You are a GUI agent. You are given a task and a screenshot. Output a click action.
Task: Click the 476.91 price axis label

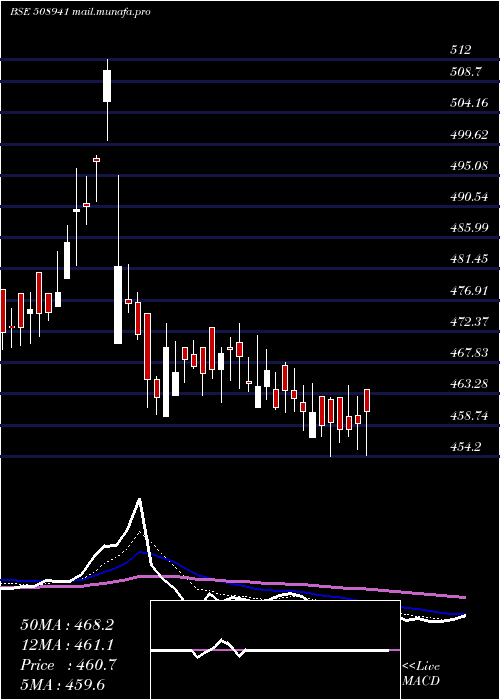(468, 291)
